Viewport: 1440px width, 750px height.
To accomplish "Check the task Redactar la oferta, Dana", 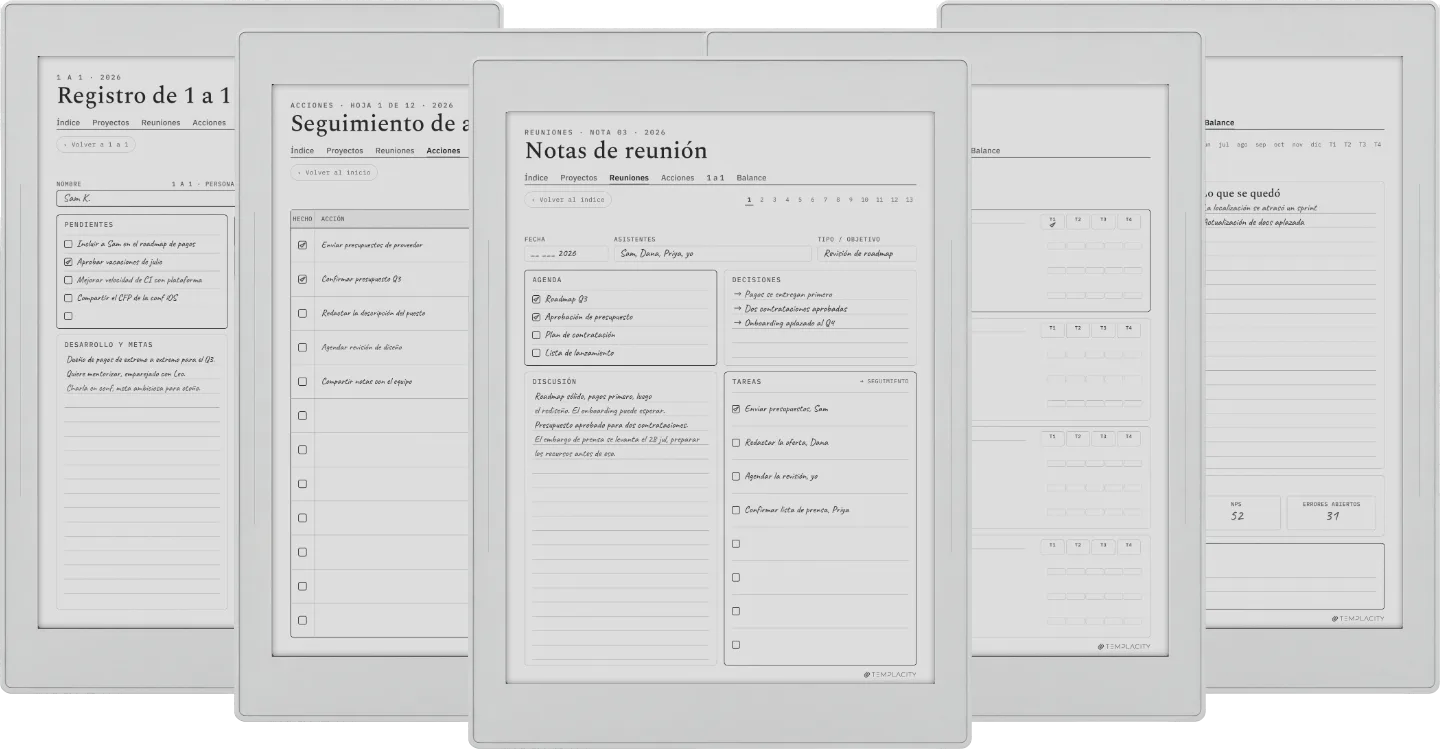I will coord(736,443).
